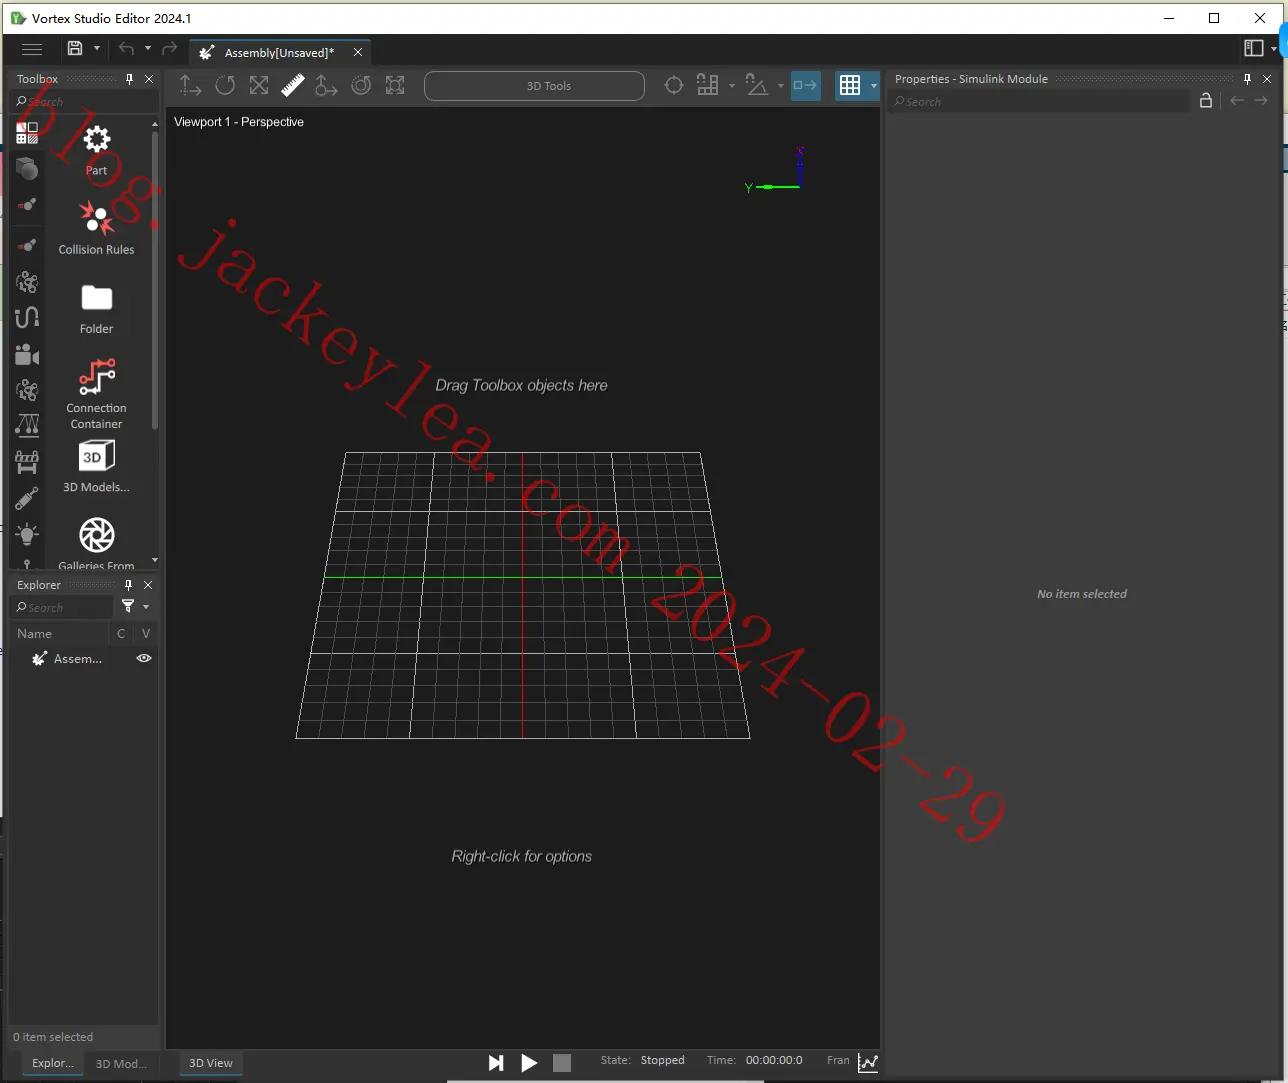Image resolution: width=1288 pixels, height=1083 pixels.
Task: Click the Stop simulation button
Action: 562,1063
